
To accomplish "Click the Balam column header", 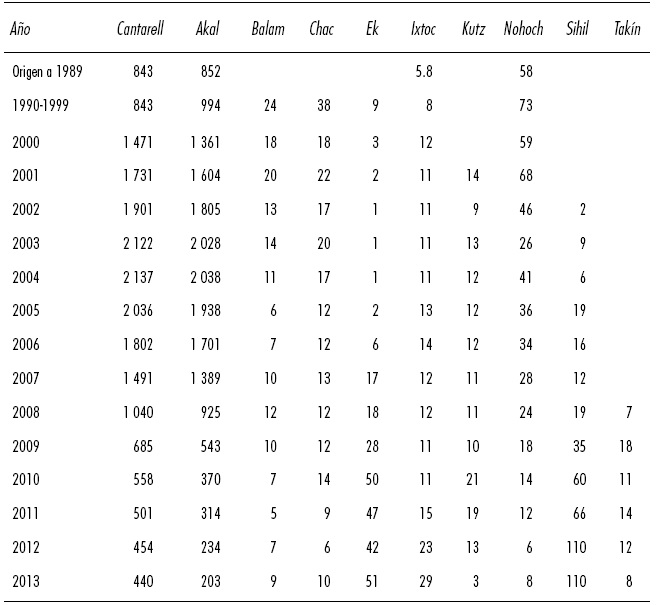I will tap(267, 29).
